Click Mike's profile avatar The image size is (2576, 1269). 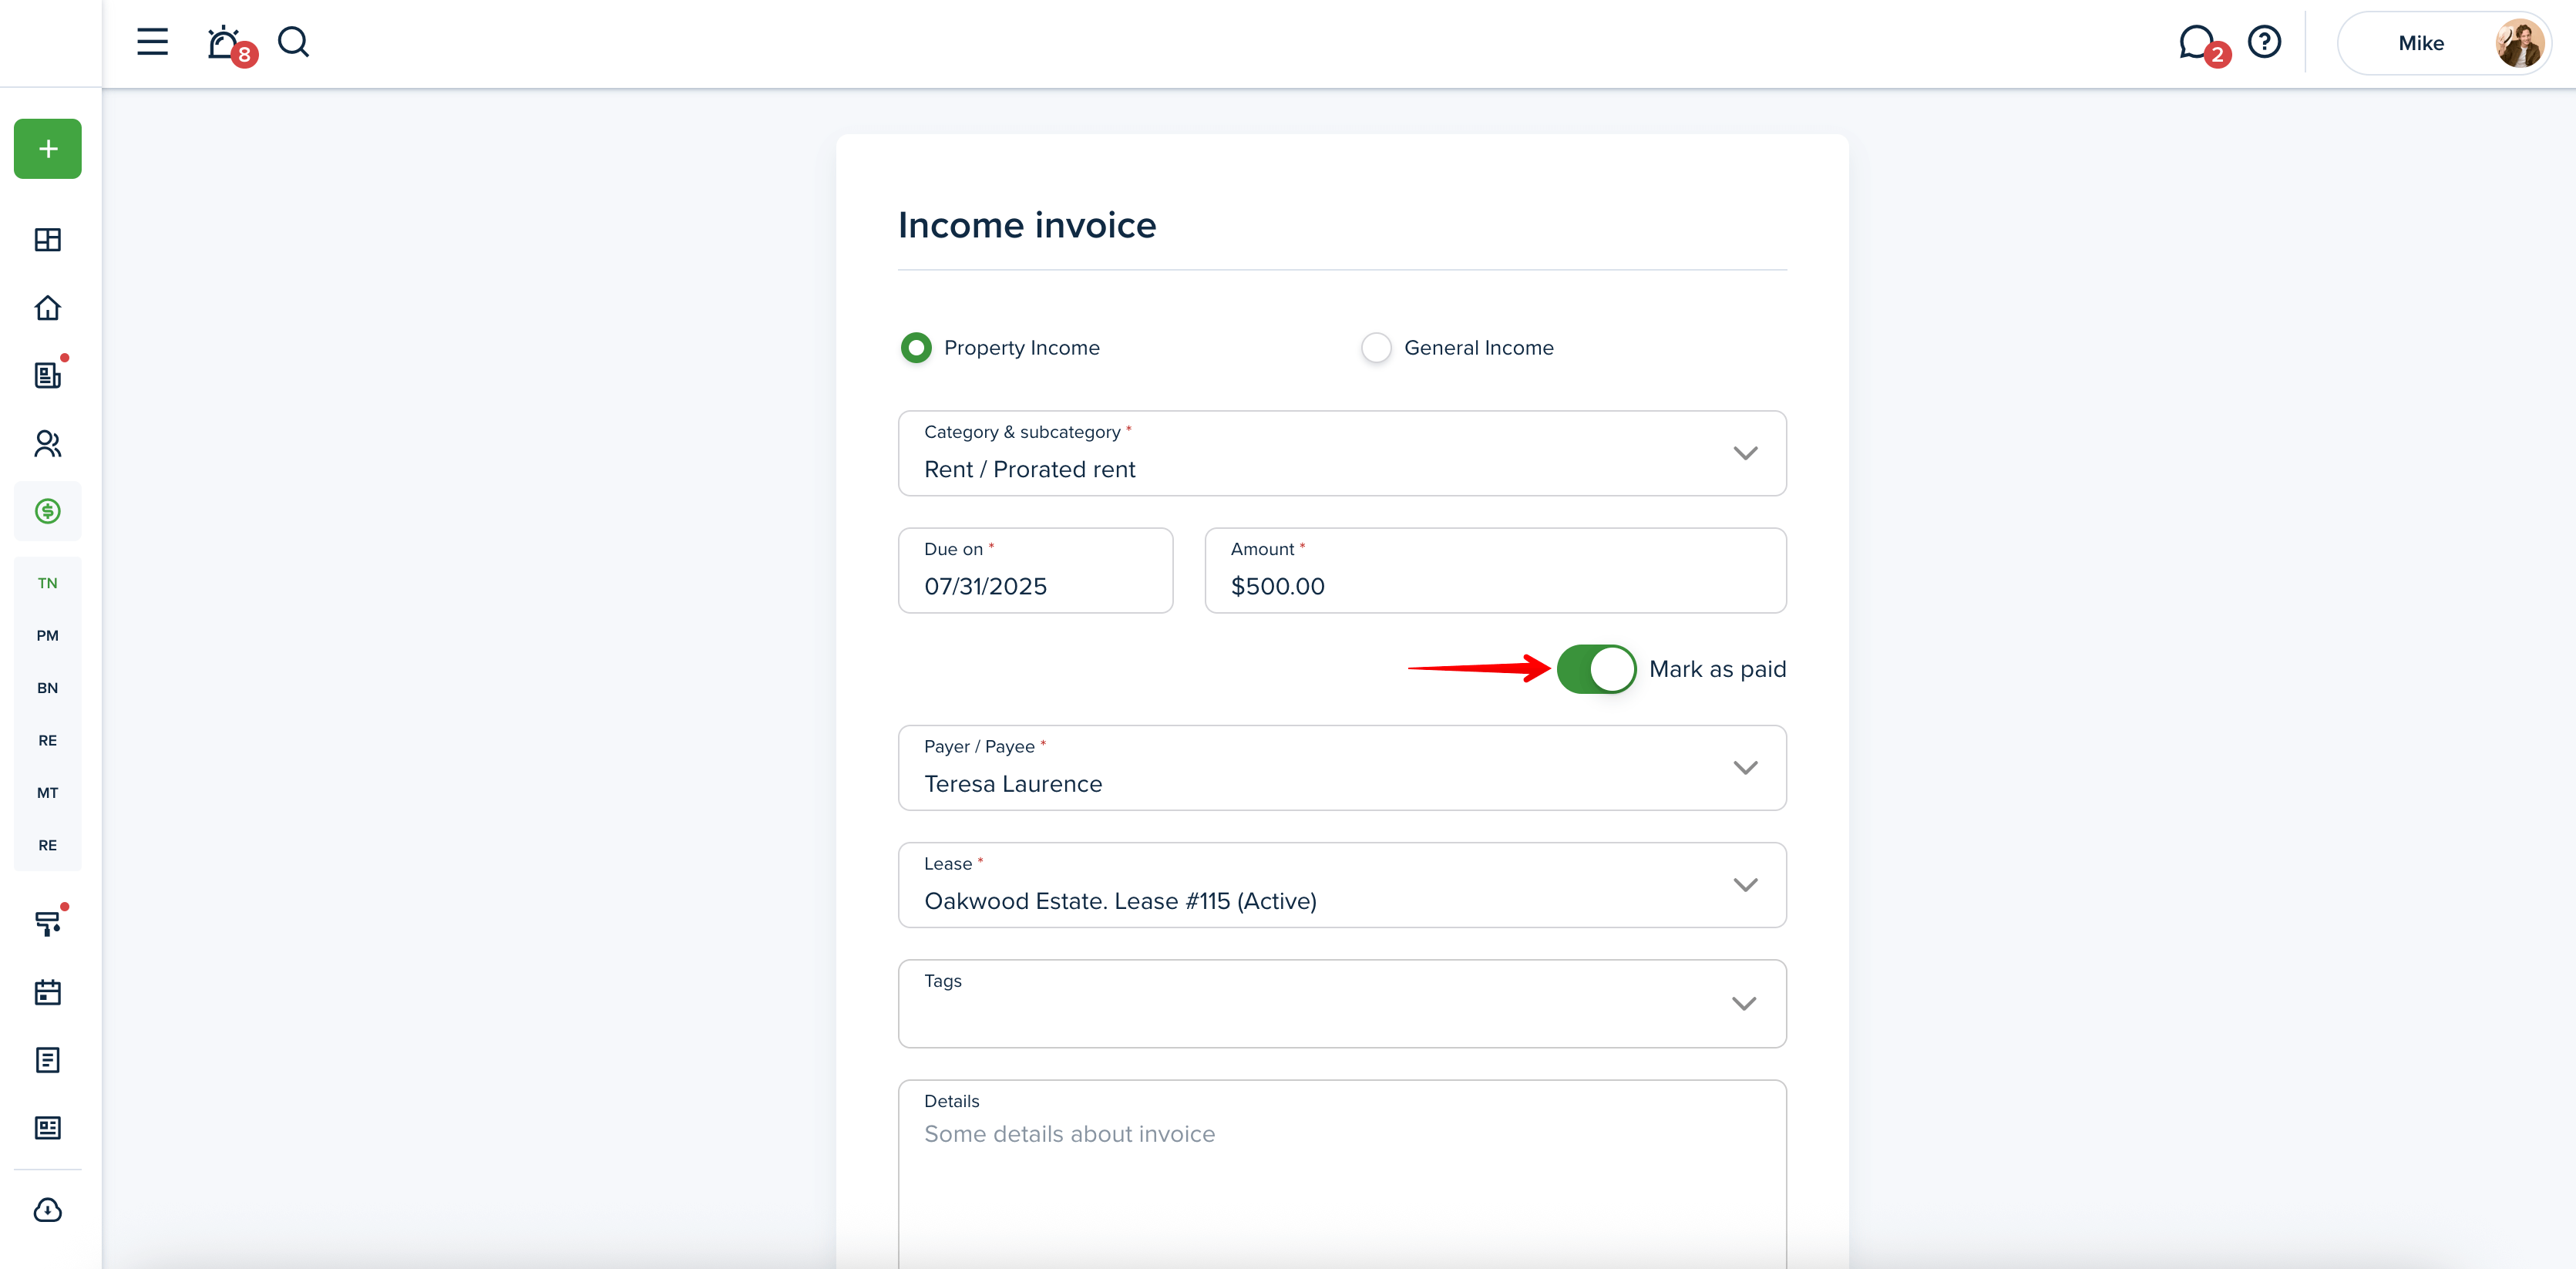tap(2518, 43)
